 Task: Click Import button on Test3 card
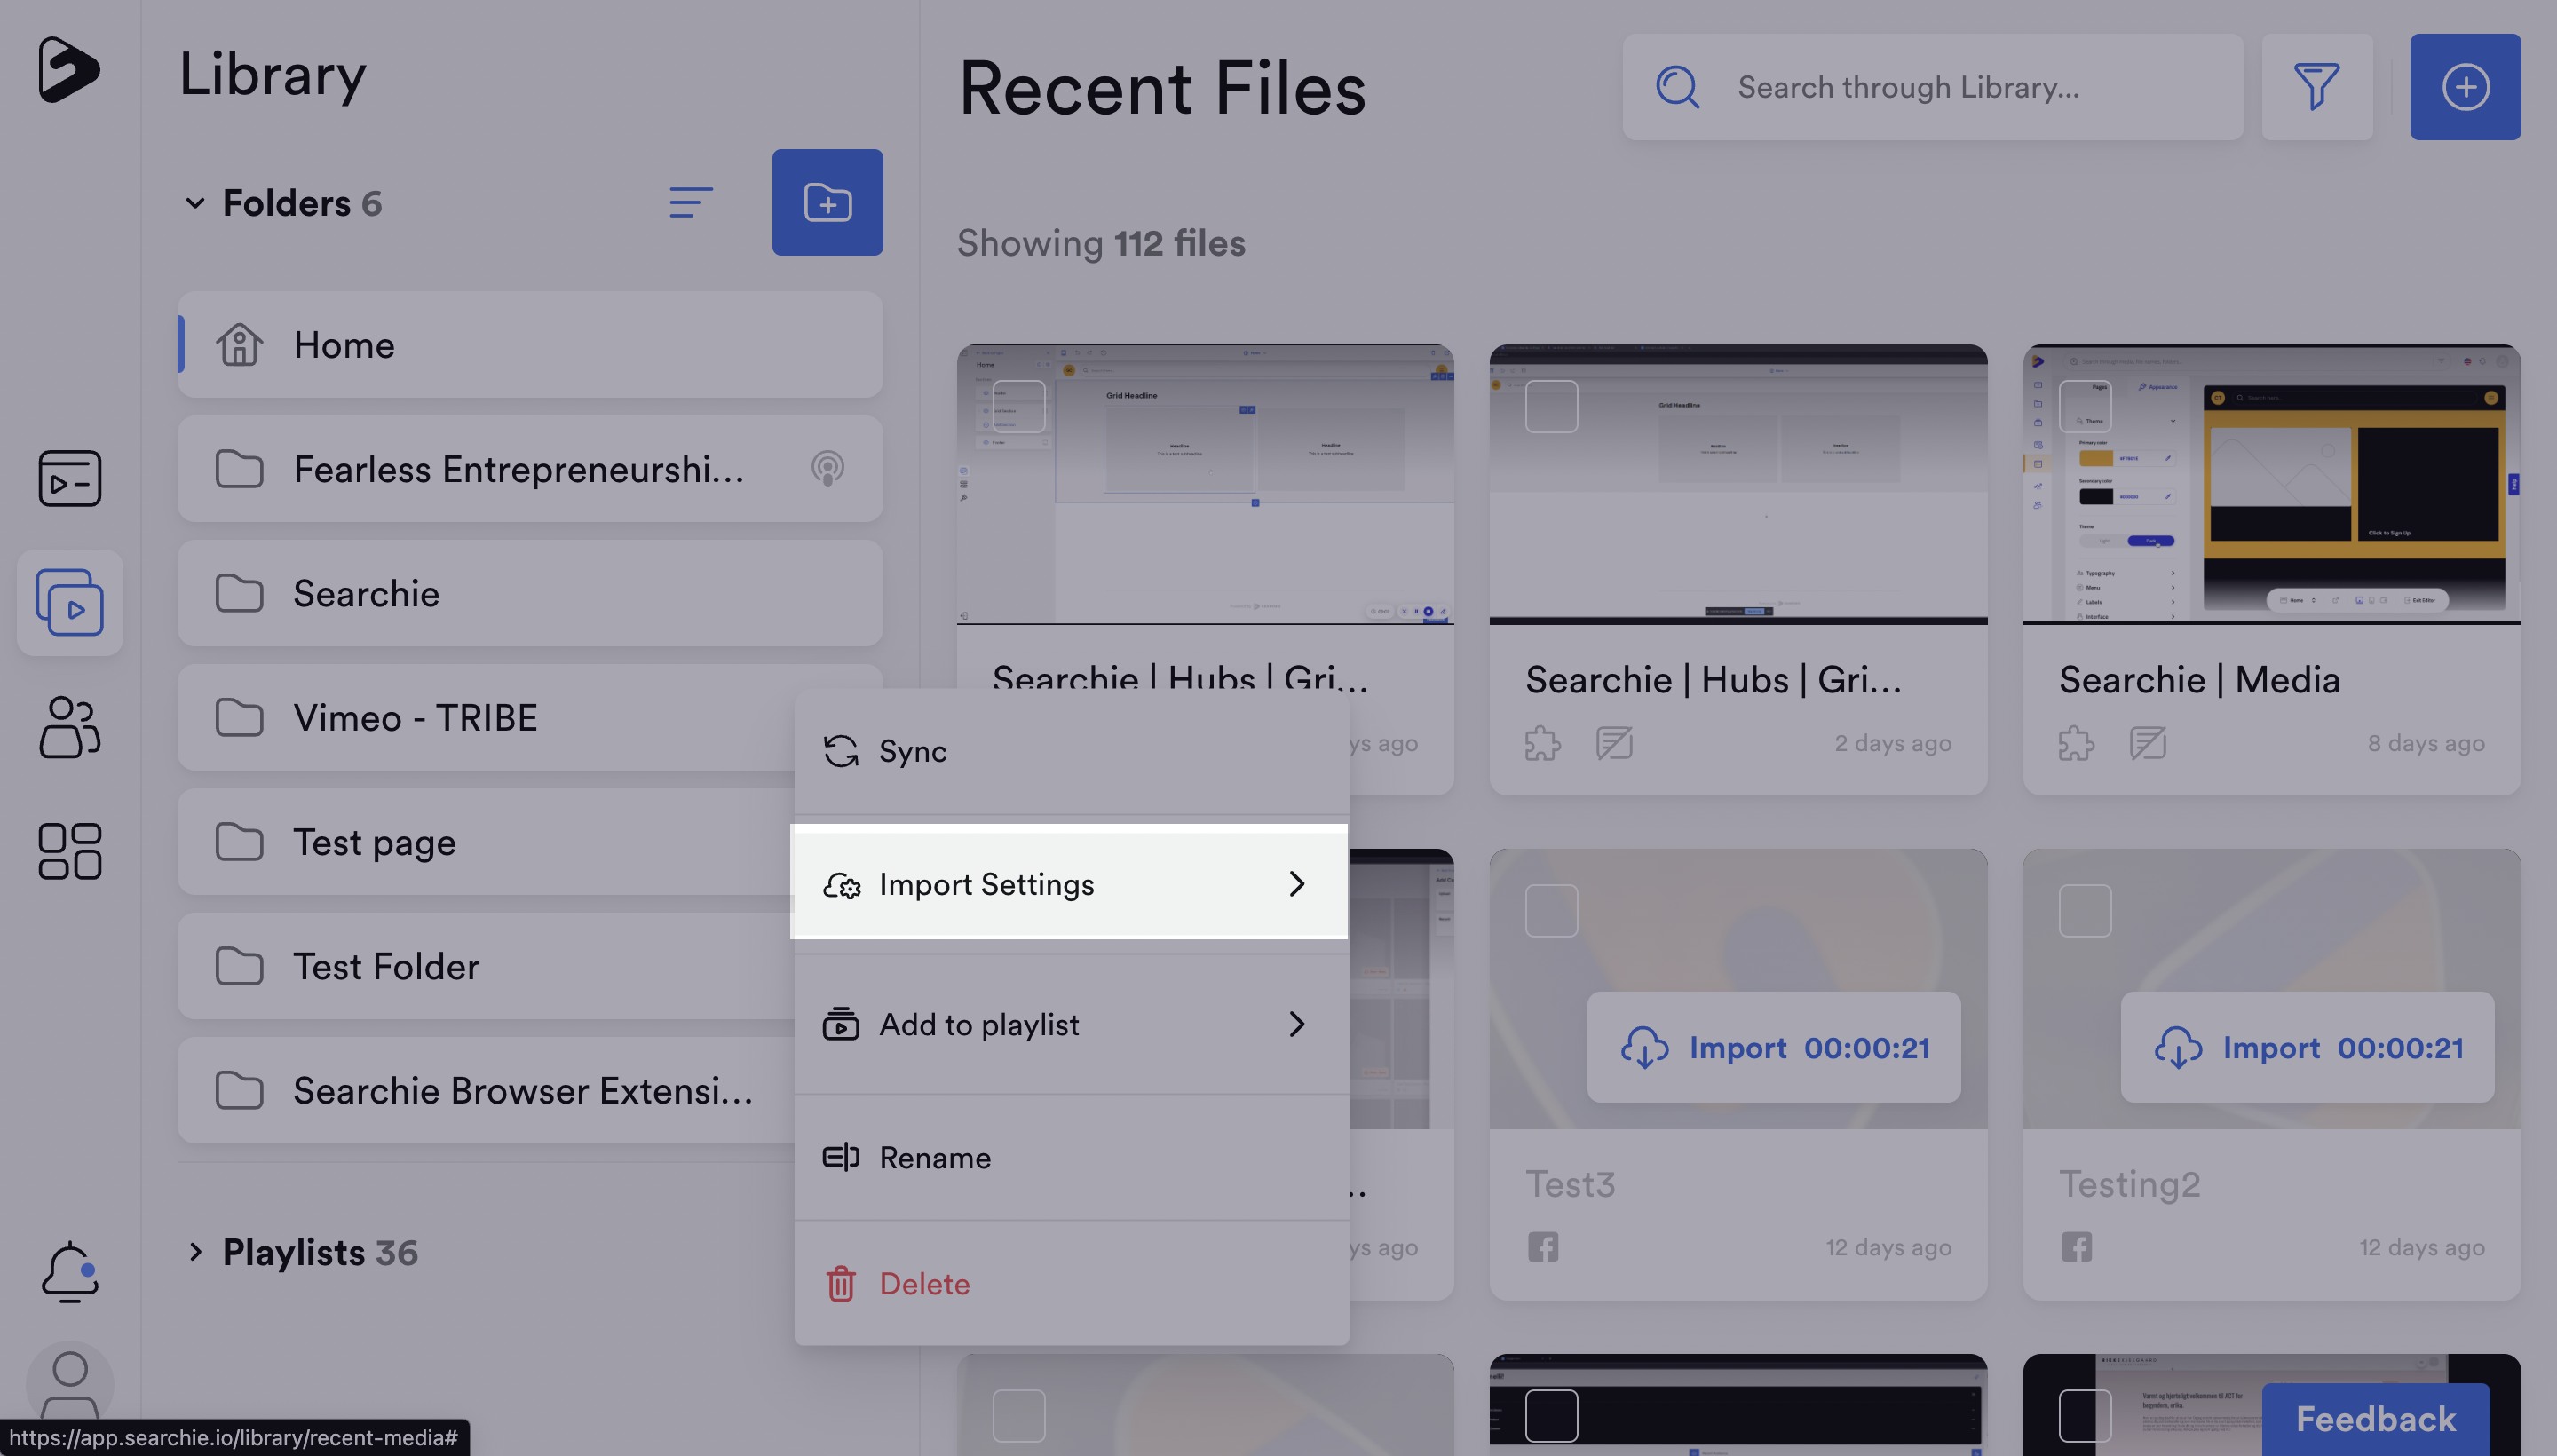(x=1773, y=1047)
